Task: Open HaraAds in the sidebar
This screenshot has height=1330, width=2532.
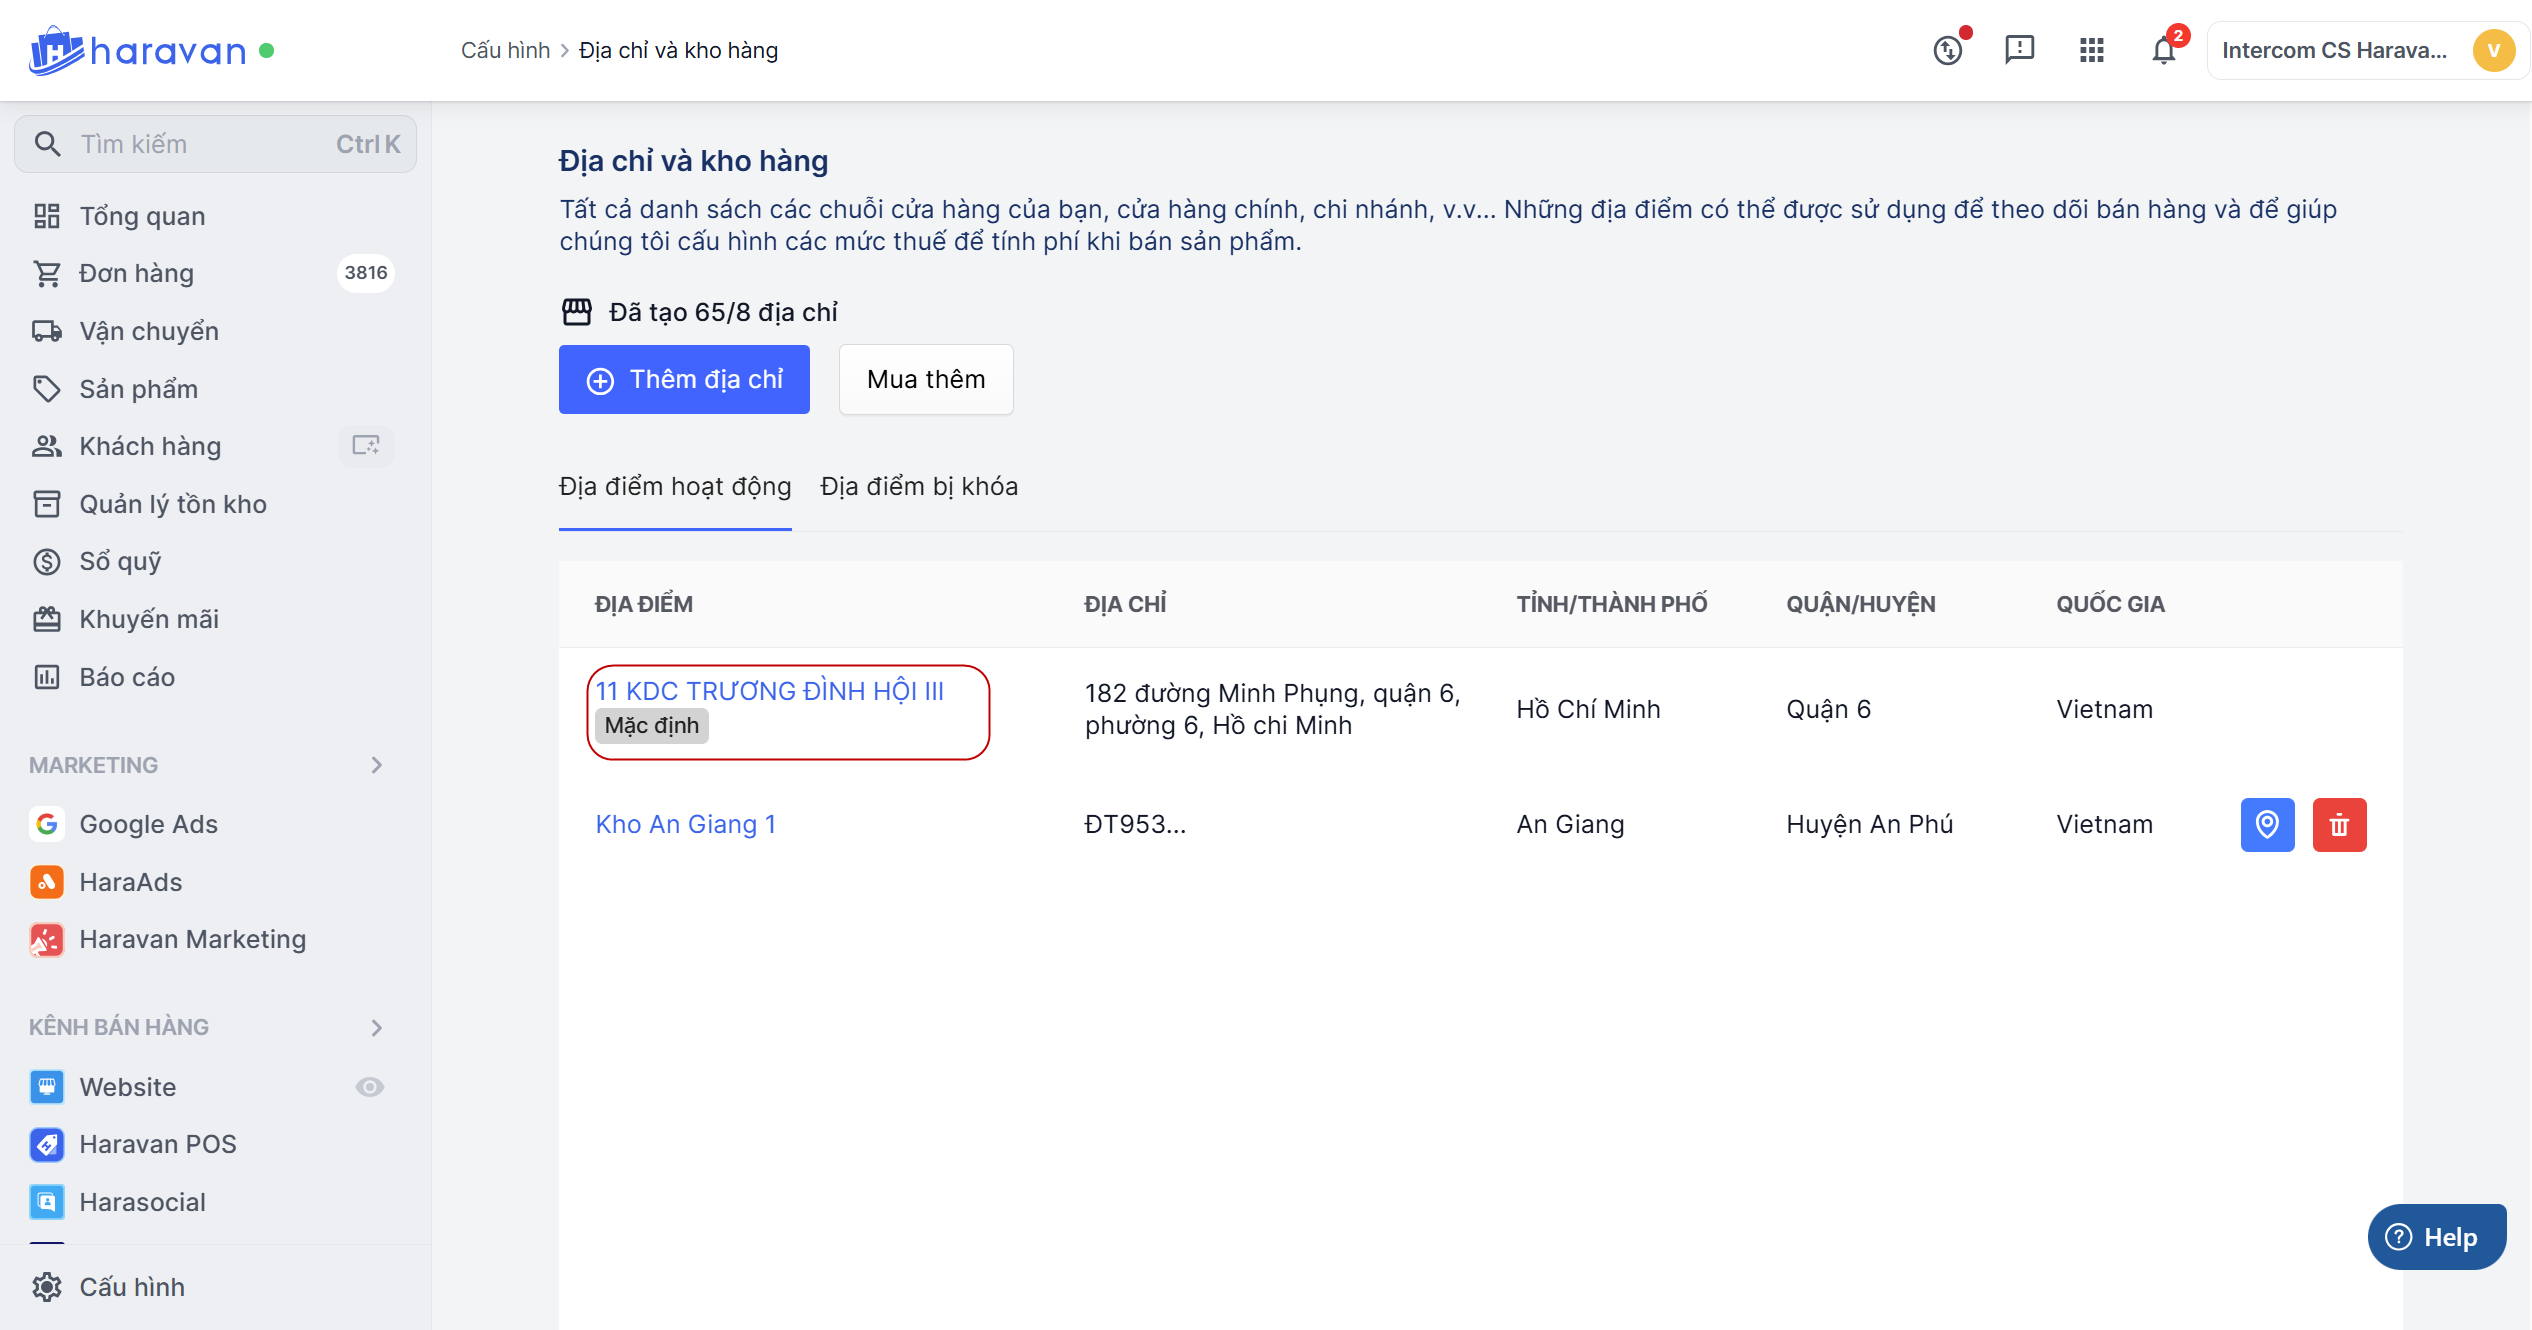Action: [130, 882]
